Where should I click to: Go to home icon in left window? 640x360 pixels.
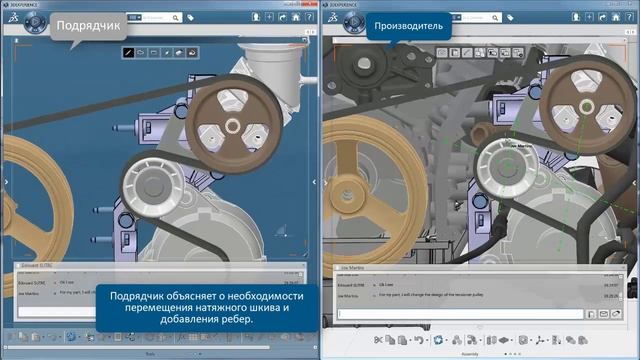[296, 17]
